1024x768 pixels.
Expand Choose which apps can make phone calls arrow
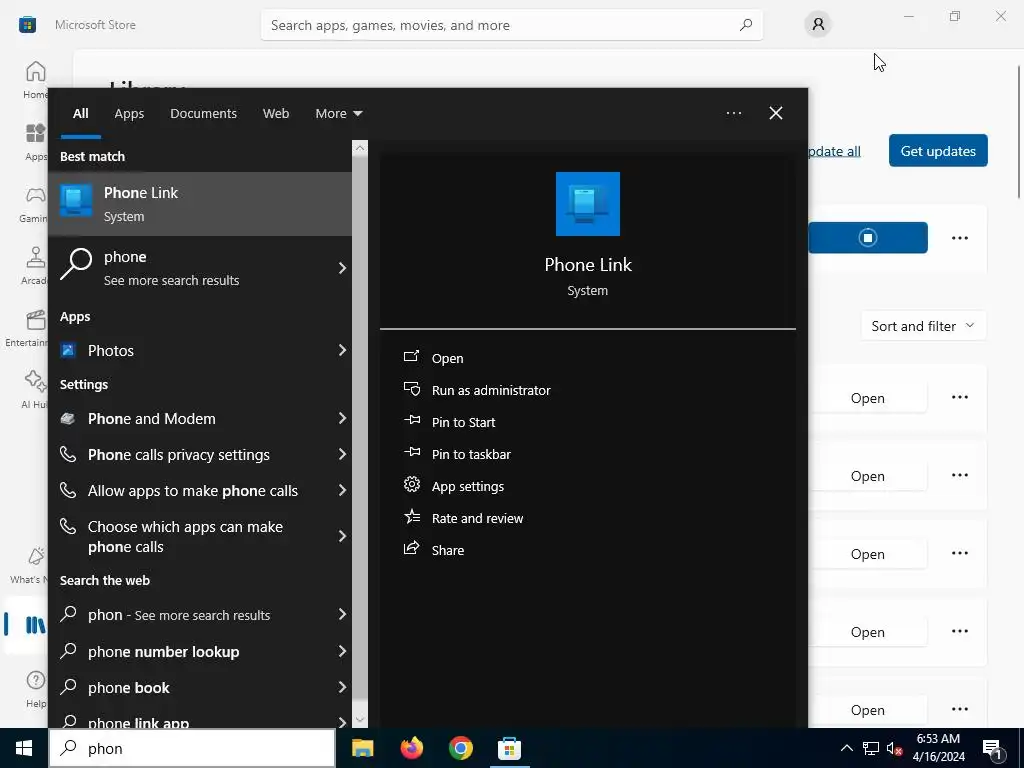[x=342, y=537]
